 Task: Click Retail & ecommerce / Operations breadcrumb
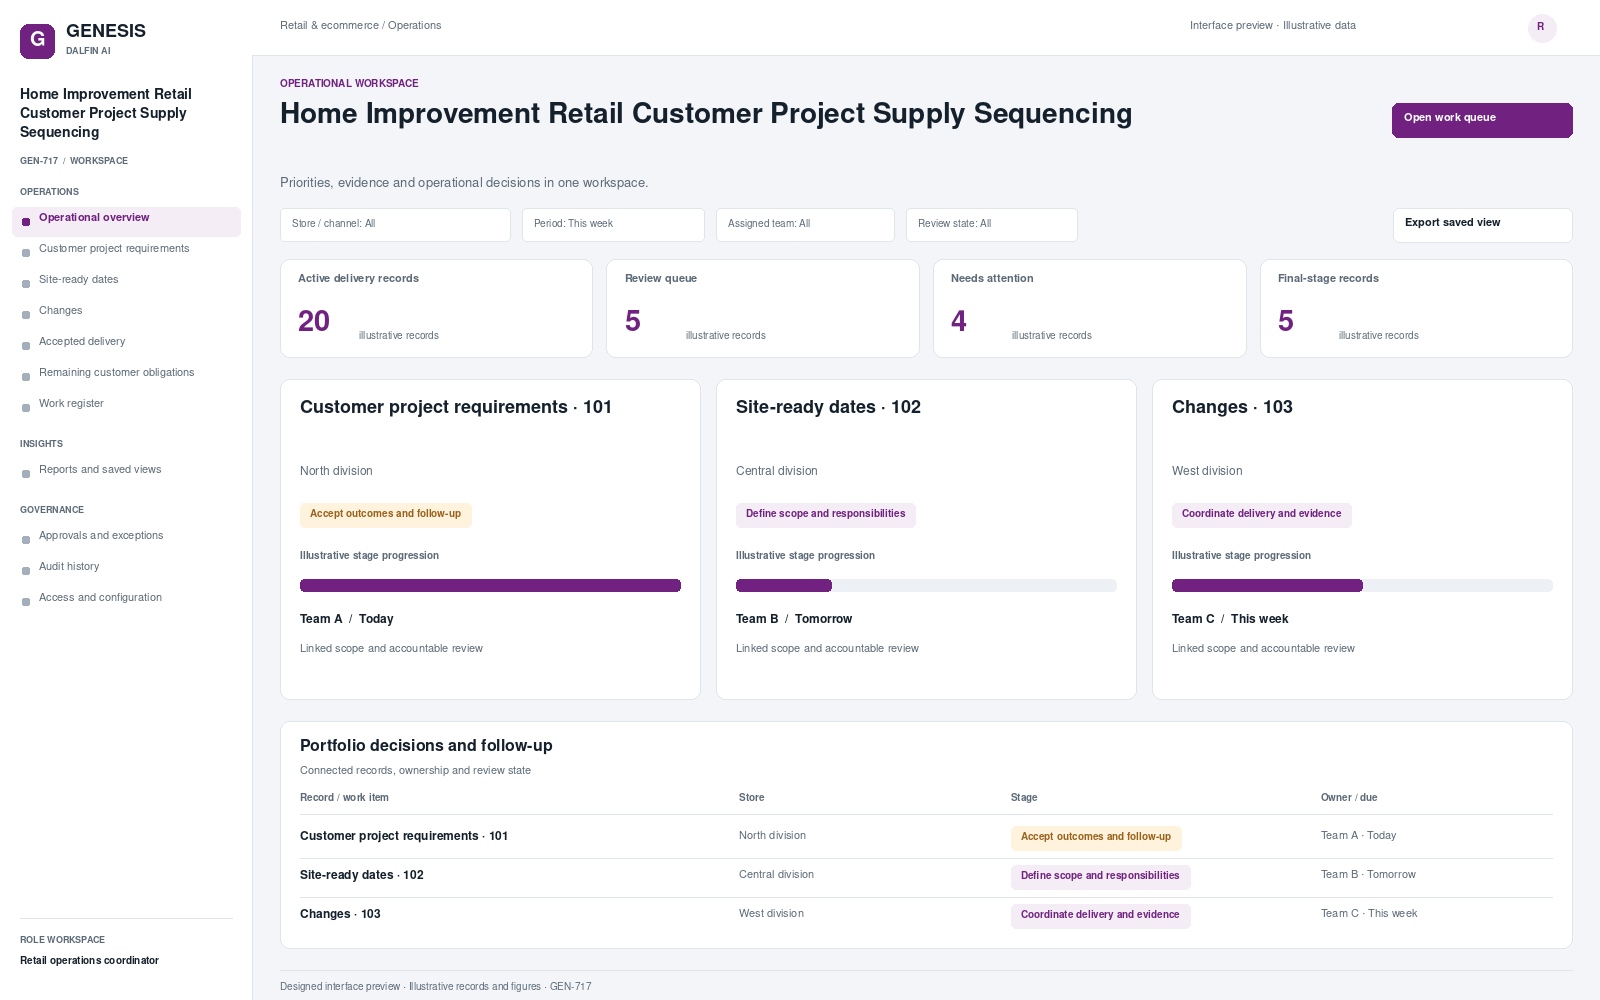click(x=361, y=26)
